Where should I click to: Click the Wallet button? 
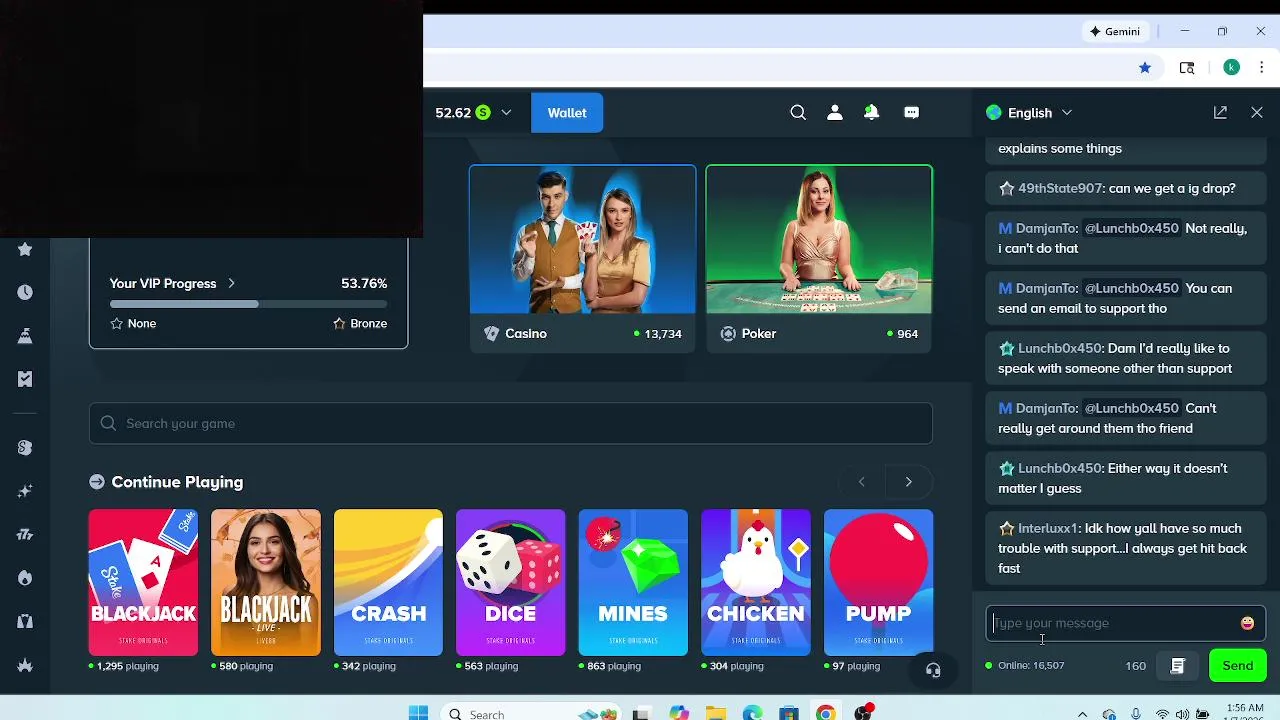click(x=567, y=113)
